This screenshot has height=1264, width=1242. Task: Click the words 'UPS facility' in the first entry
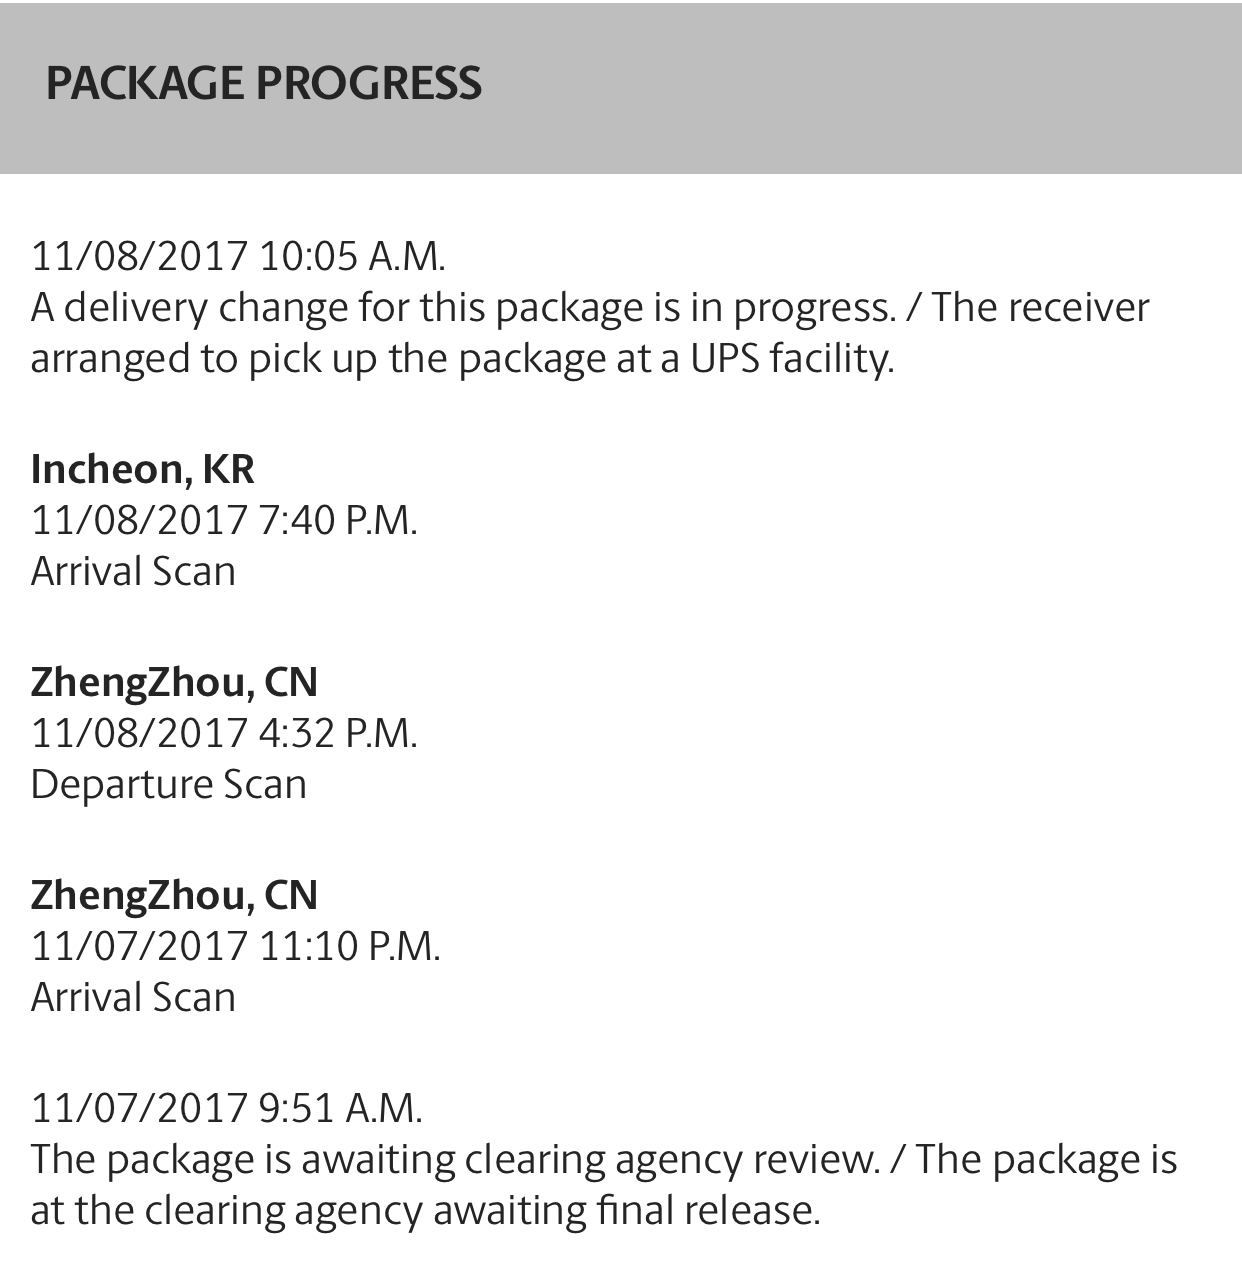(x=791, y=358)
